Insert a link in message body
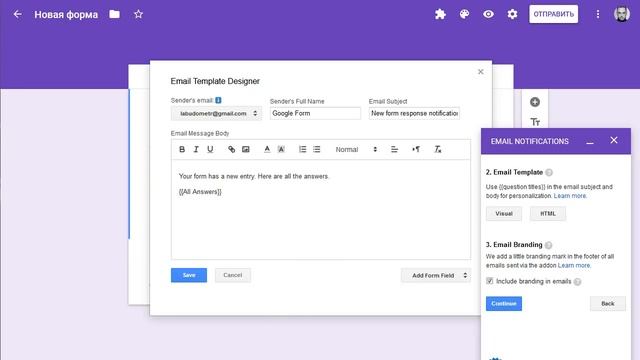This screenshot has height=360, width=640. point(231,149)
